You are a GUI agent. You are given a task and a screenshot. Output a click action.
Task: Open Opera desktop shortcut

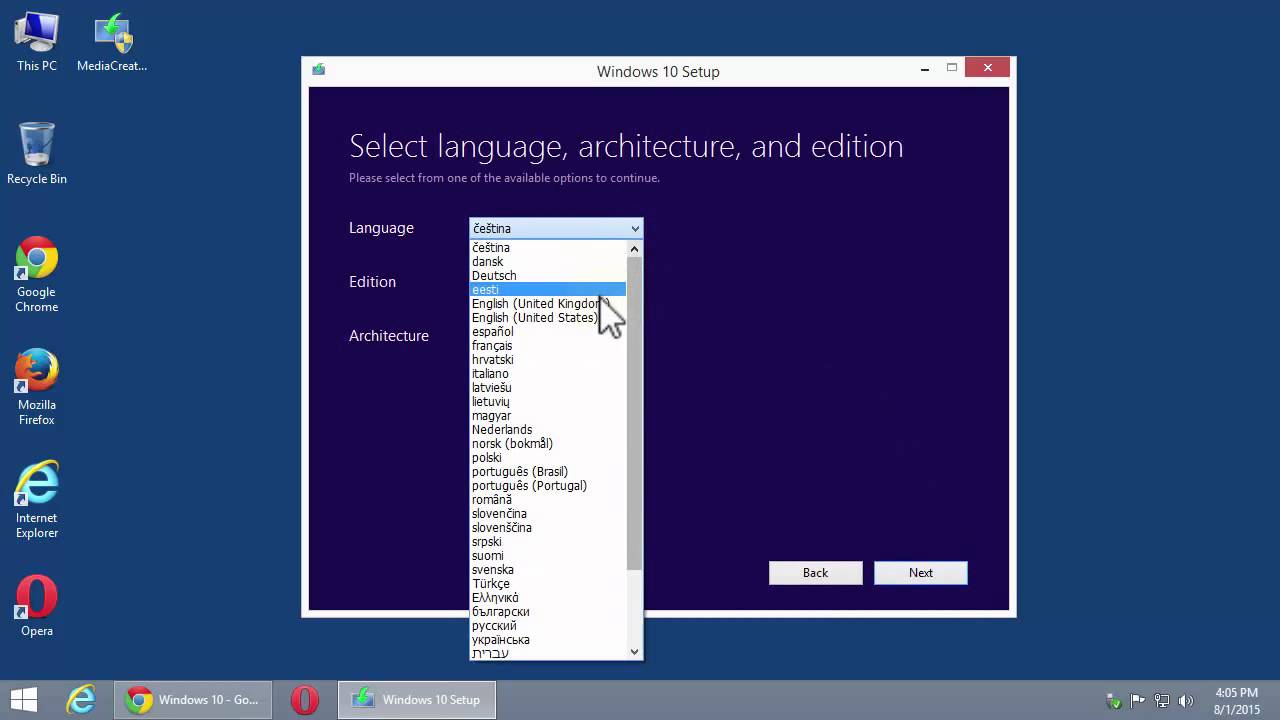(37, 606)
